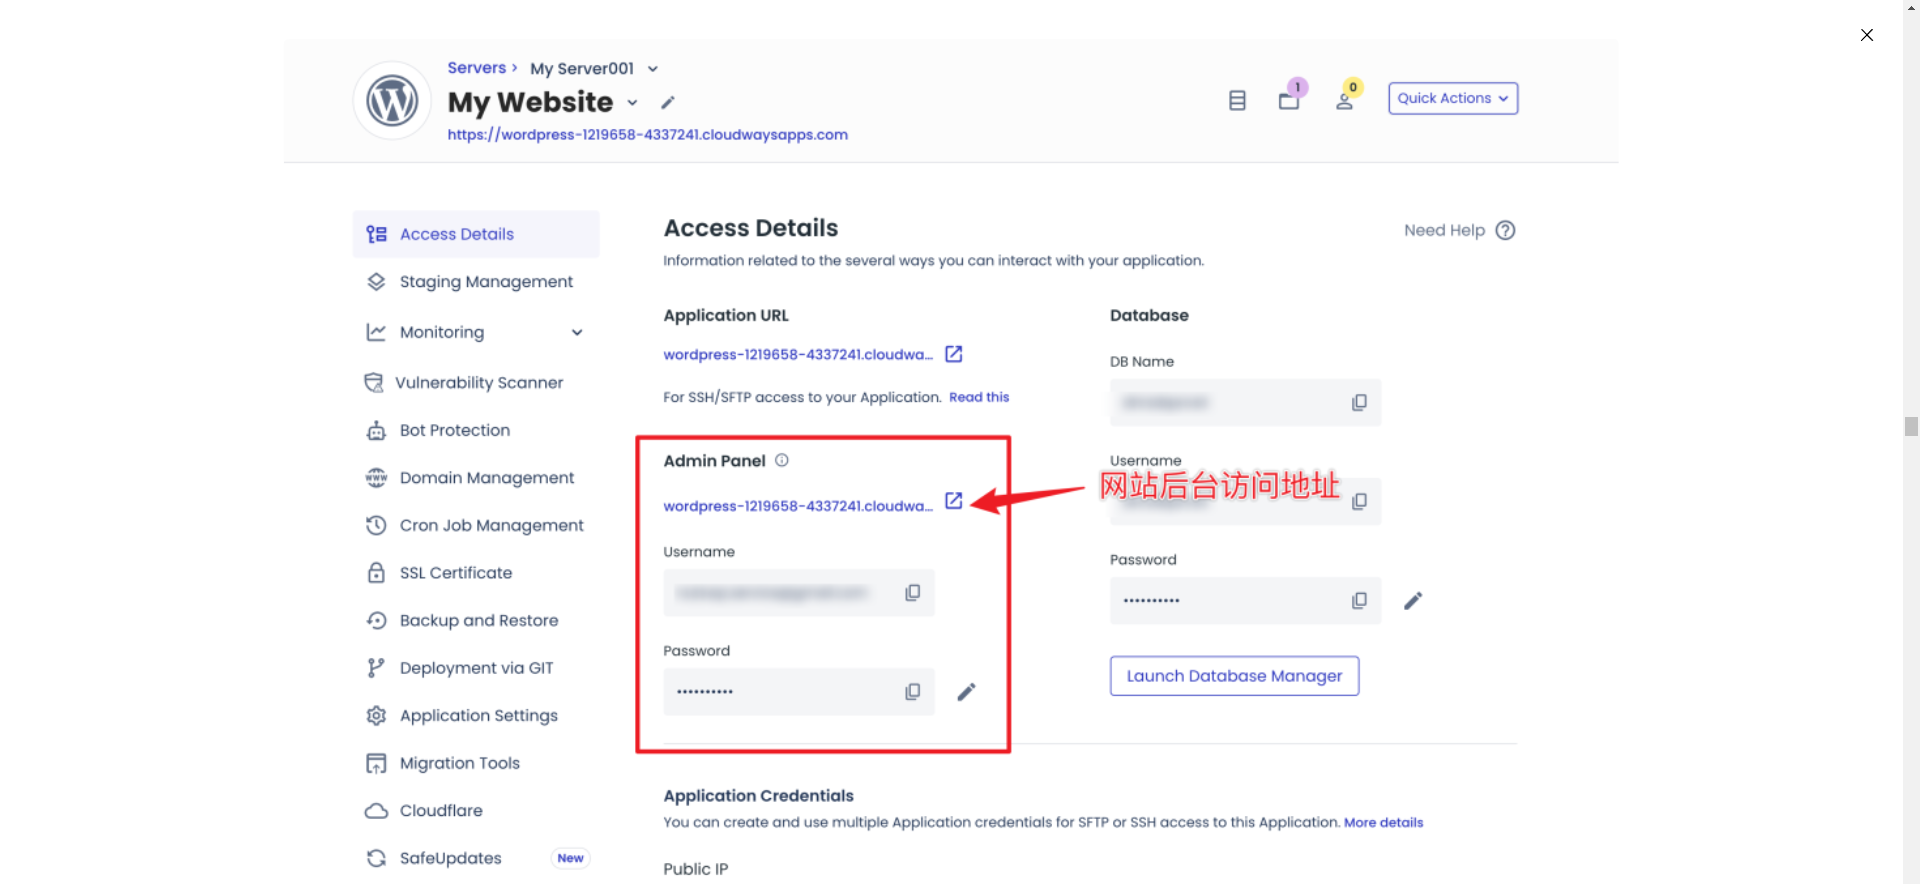This screenshot has width=1920, height=884.
Task: Open Admin Panel URL external link icon
Action: [x=954, y=501]
